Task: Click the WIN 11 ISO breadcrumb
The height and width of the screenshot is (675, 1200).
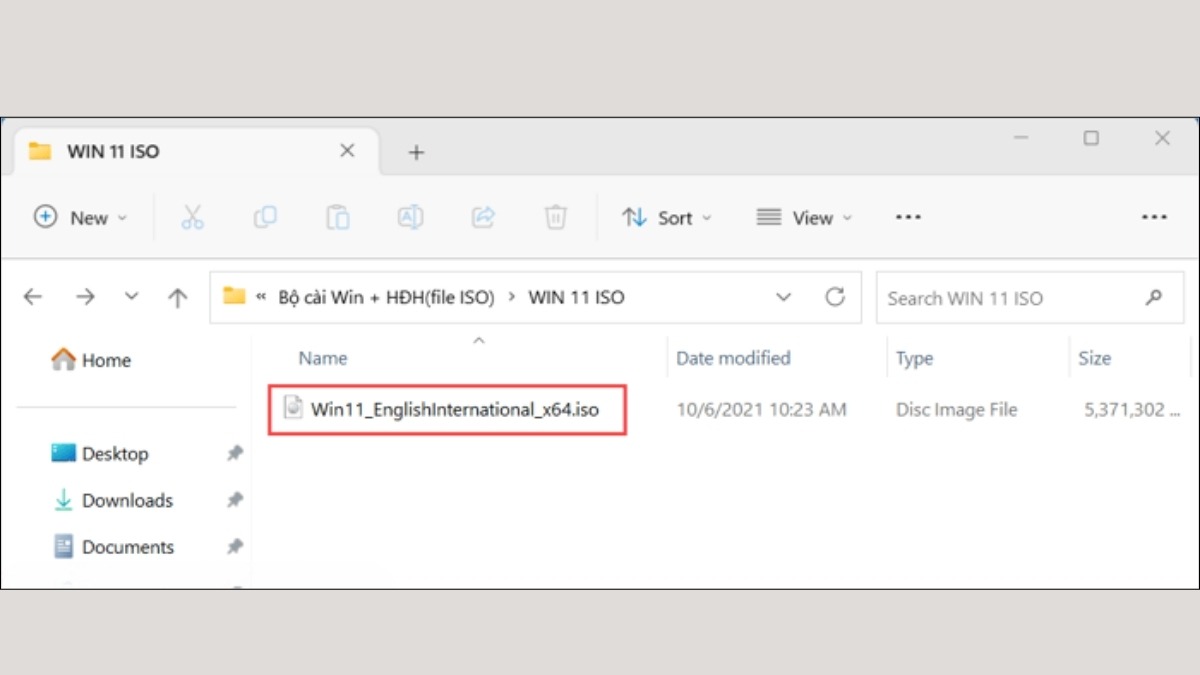Action: (x=576, y=297)
